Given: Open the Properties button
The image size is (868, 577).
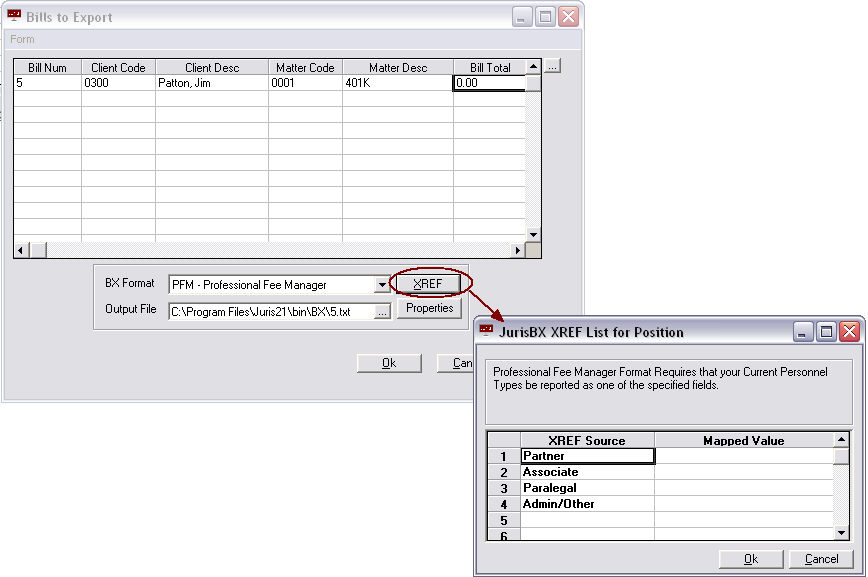Looking at the screenshot, I should (x=429, y=309).
